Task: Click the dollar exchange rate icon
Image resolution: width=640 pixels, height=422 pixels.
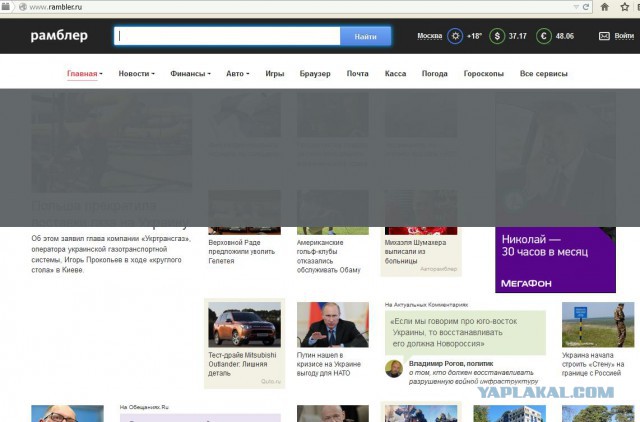Action: pos(497,36)
